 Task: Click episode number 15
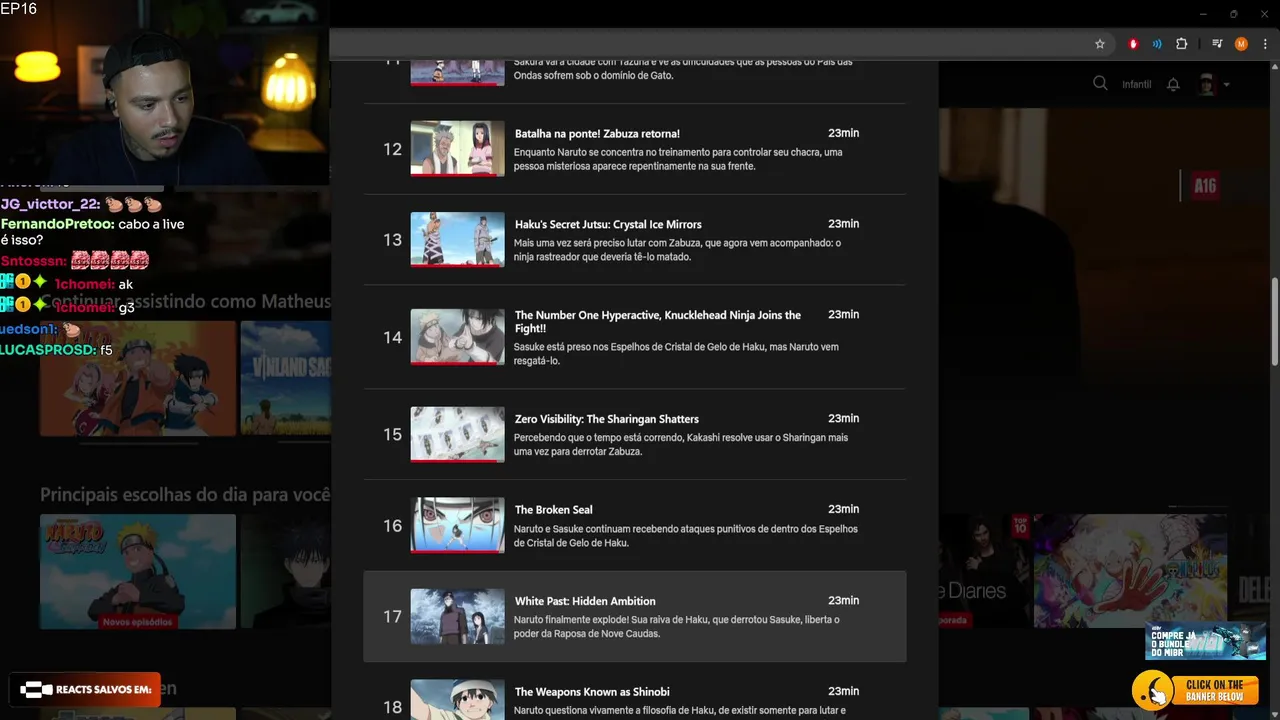tap(392, 434)
